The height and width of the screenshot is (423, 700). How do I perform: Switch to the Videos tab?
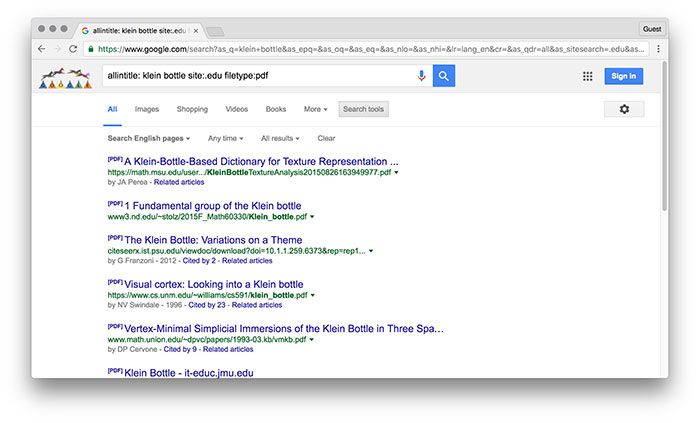[x=237, y=109]
